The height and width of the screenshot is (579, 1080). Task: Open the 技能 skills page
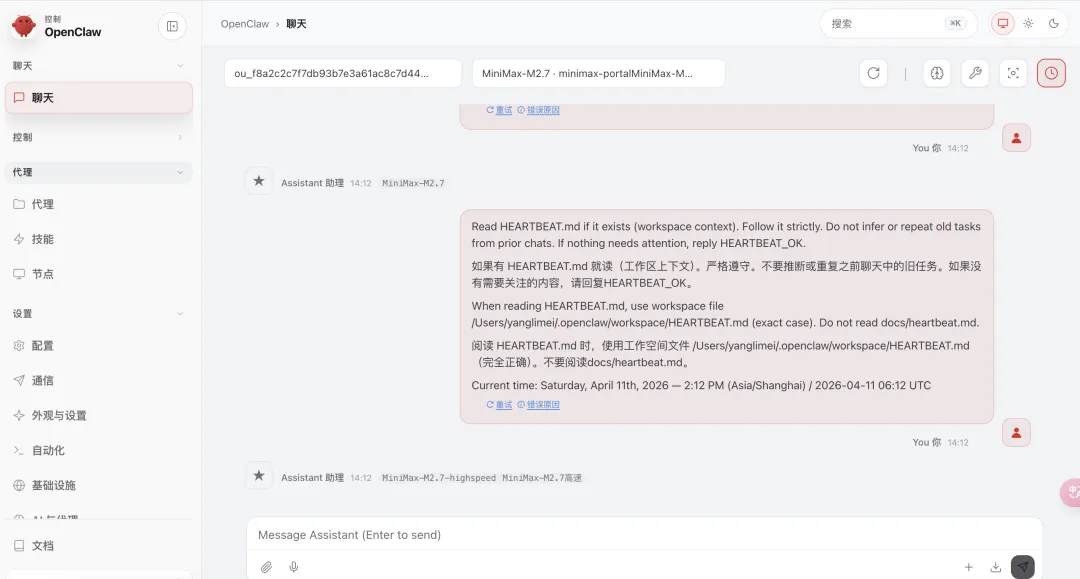(98, 239)
